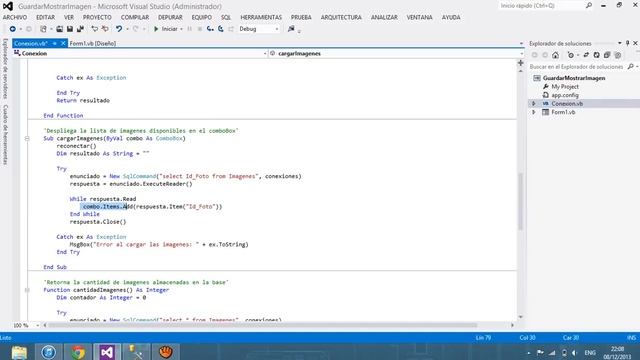Click the Open File toolbar icon
This screenshot has width=640, height=360.
click(x=60, y=29)
